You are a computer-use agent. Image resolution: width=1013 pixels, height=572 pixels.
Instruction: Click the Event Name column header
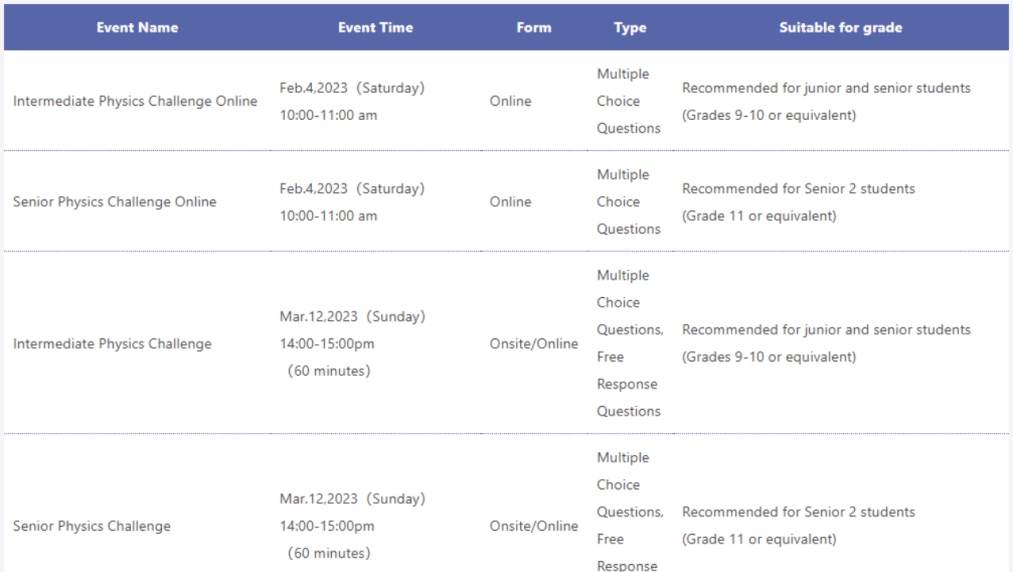click(137, 27)
